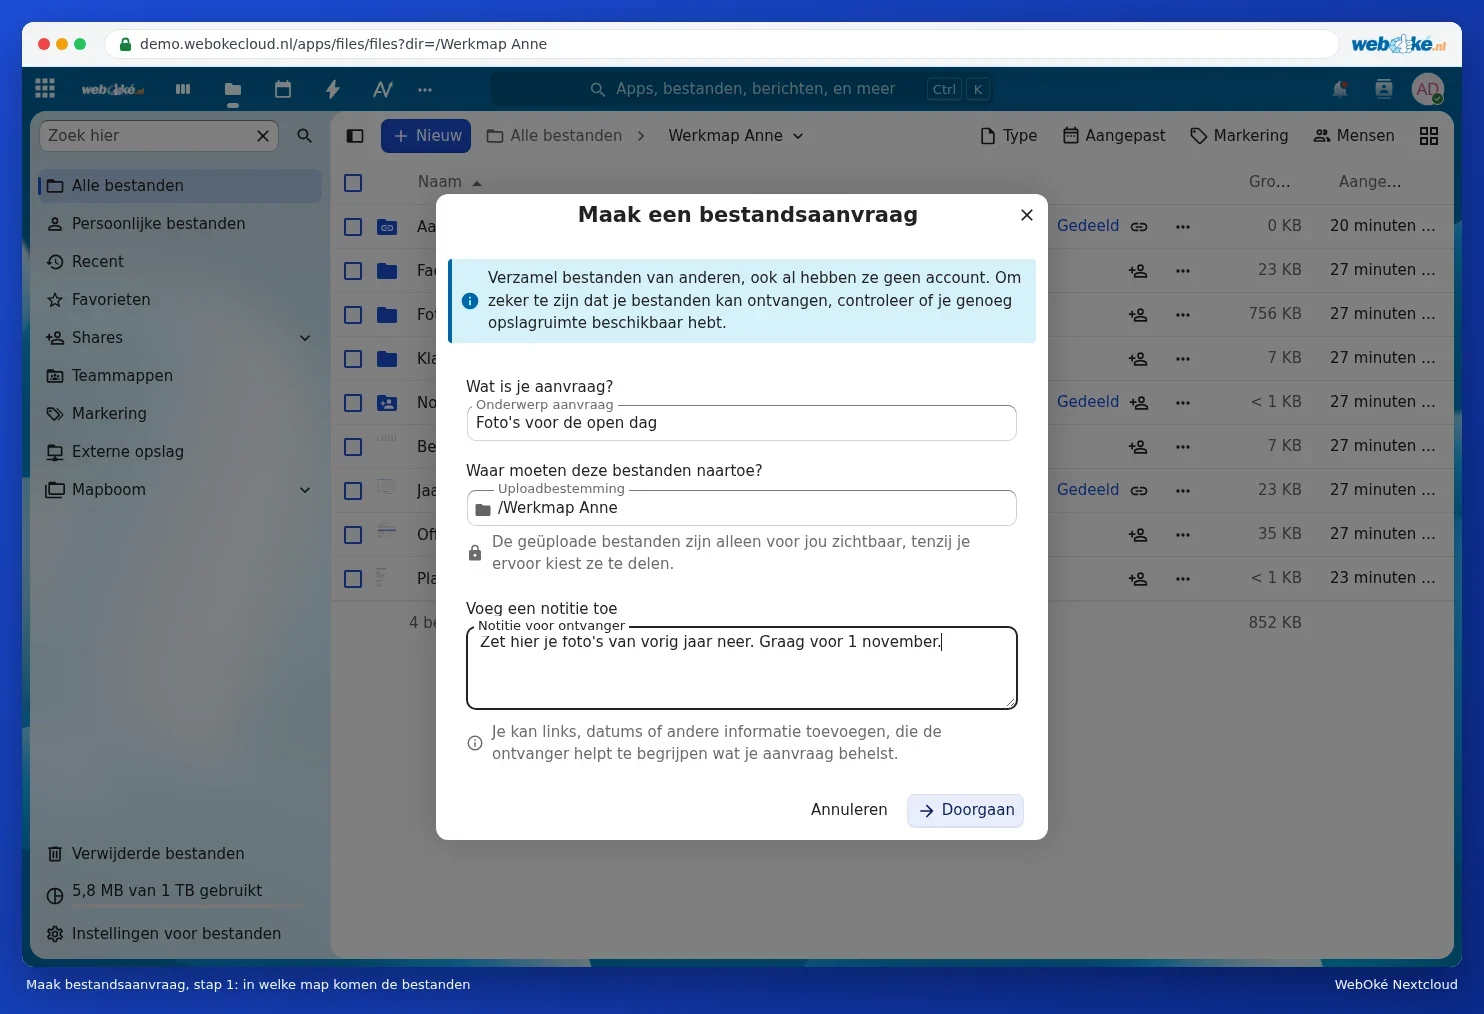Open the contacts menu icon

coord(1384,89)
